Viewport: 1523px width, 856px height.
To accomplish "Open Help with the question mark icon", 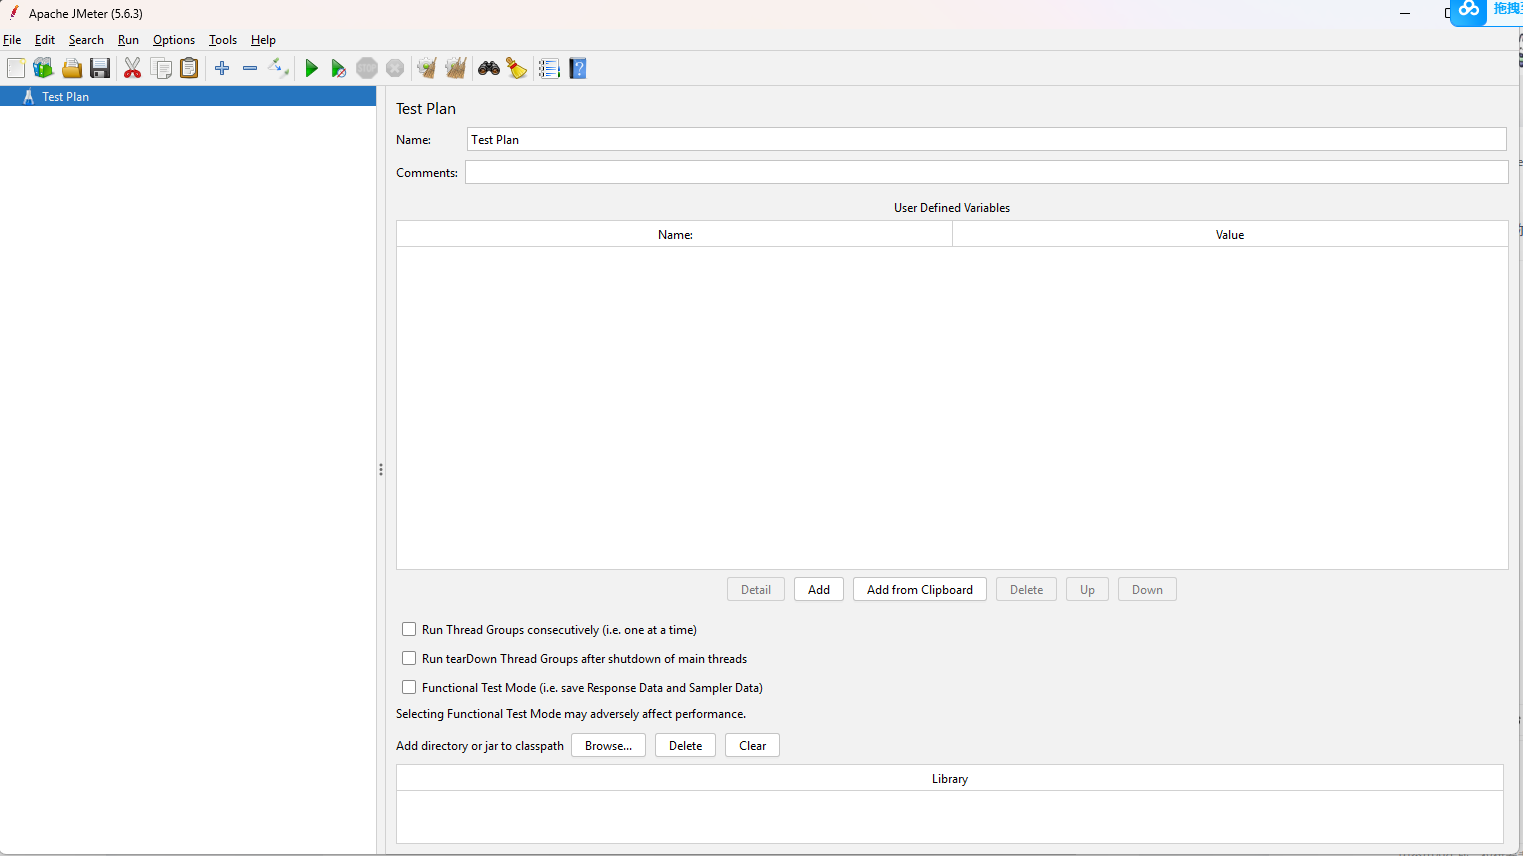I will coord(578,68).
